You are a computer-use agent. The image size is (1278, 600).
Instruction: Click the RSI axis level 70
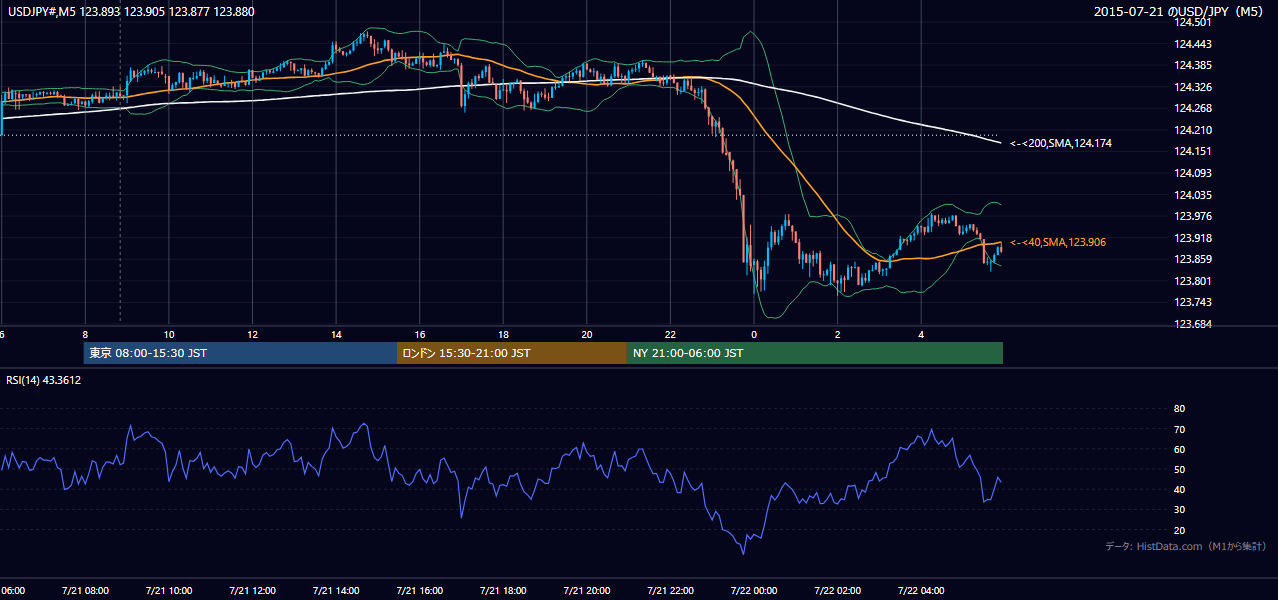point(1179,429)
